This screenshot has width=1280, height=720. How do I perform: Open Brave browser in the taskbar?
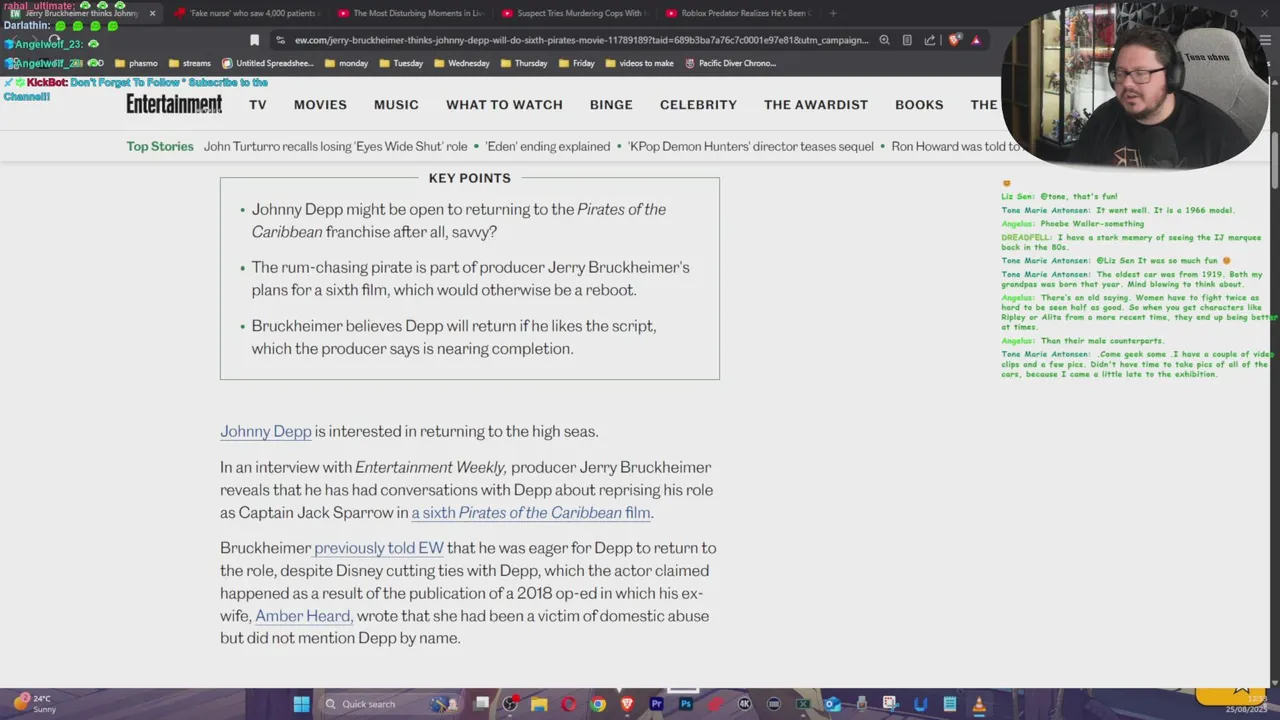[627, 704]
